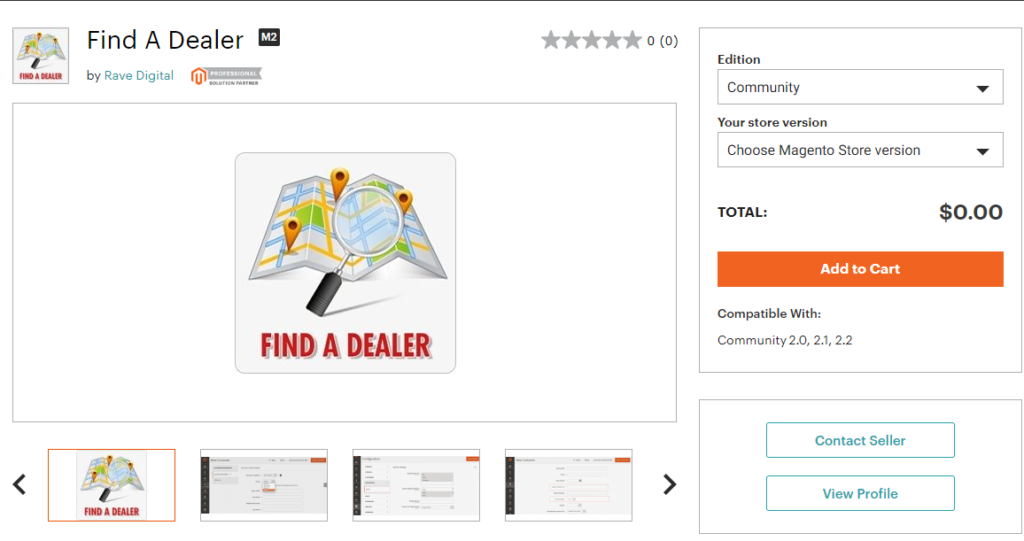Click the M2 platform badge
The image size is (1024, 541).
tap(268, 38)
